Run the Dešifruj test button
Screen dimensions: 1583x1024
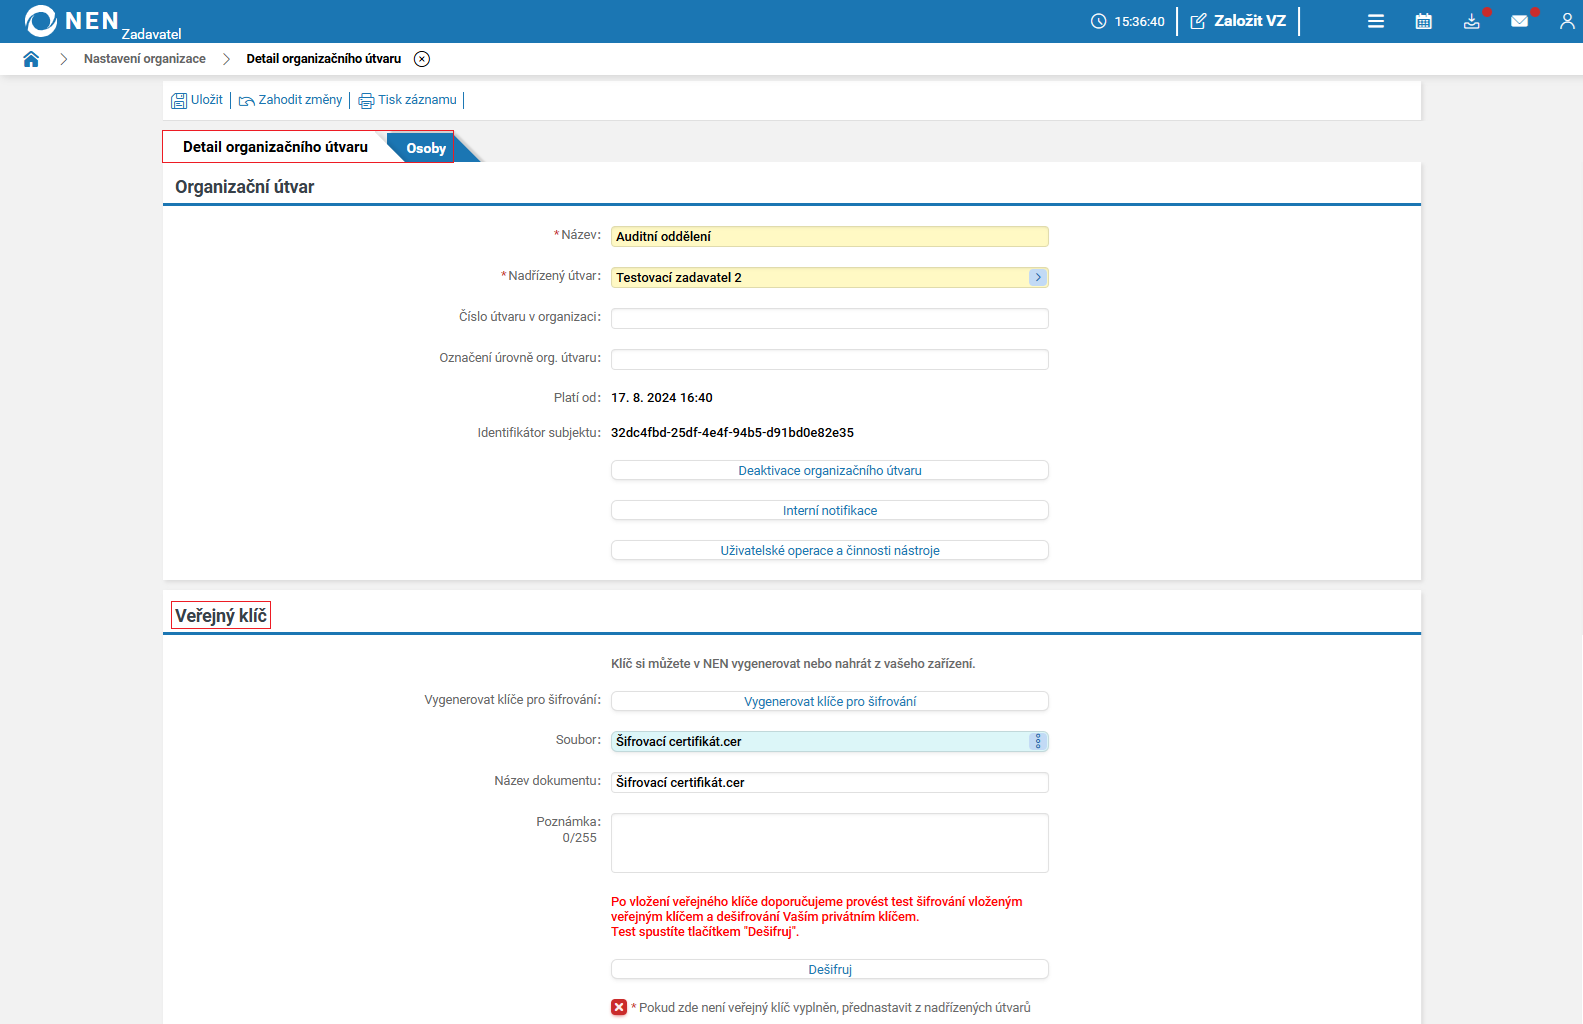(x=830, y=970)
